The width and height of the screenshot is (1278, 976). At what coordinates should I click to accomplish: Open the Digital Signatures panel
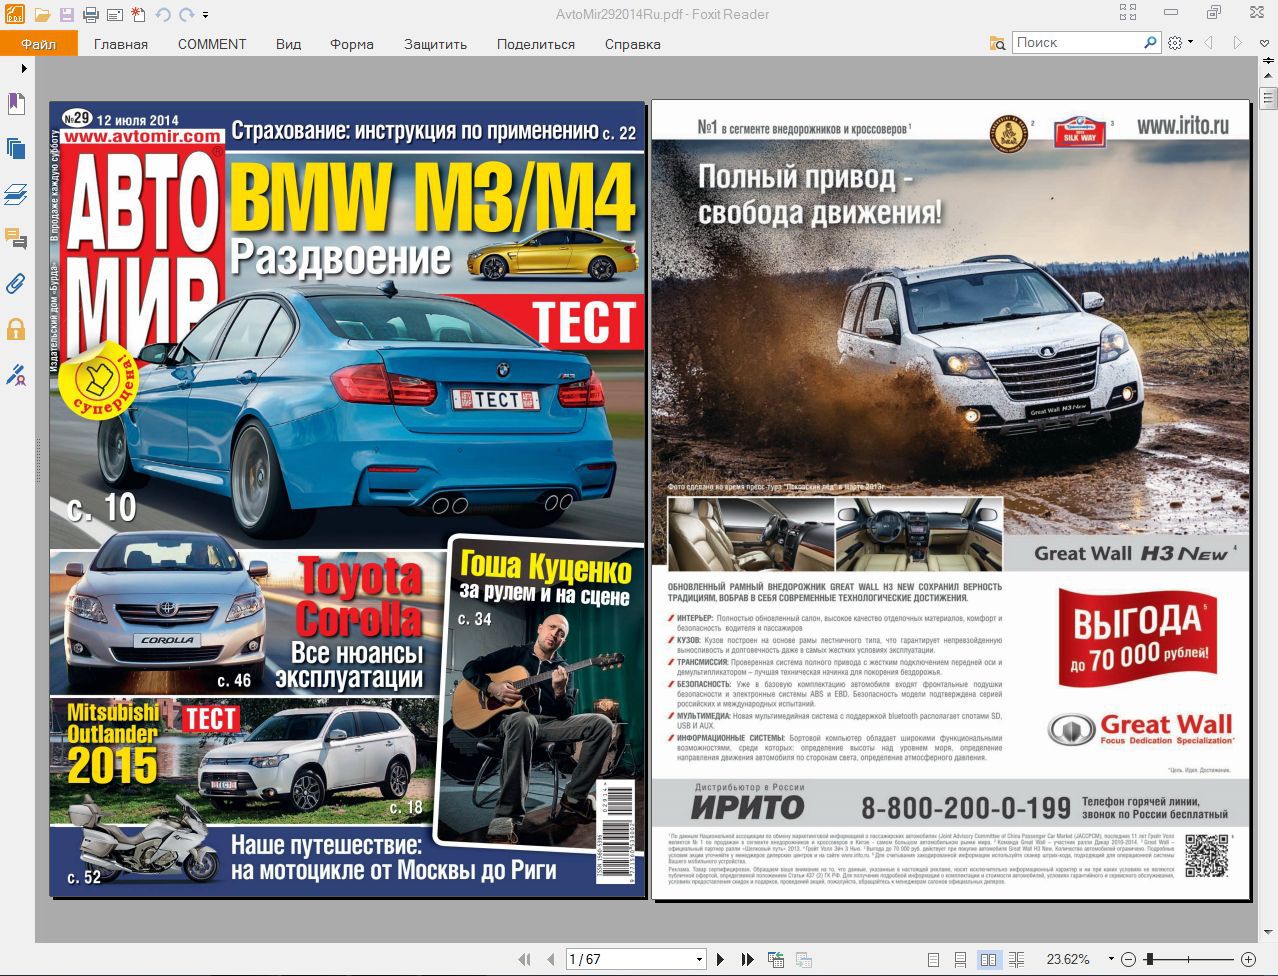(15, 374)
